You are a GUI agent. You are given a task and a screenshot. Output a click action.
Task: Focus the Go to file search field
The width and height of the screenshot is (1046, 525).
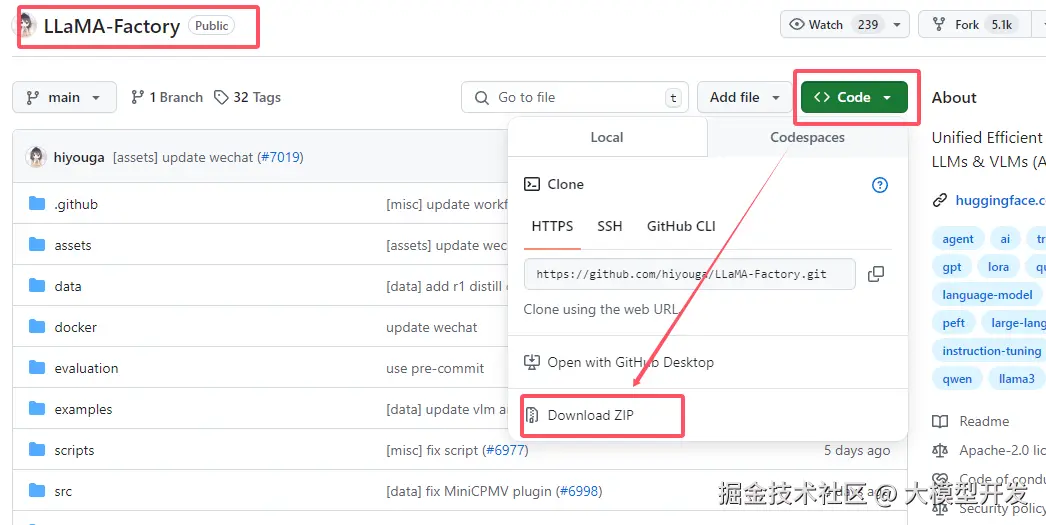(x=574, y=97)
